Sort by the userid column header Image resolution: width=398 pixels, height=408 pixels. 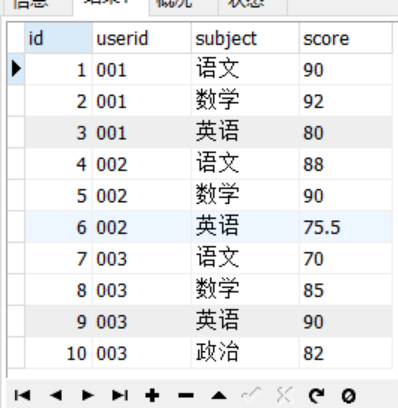(x=142, y=38)
